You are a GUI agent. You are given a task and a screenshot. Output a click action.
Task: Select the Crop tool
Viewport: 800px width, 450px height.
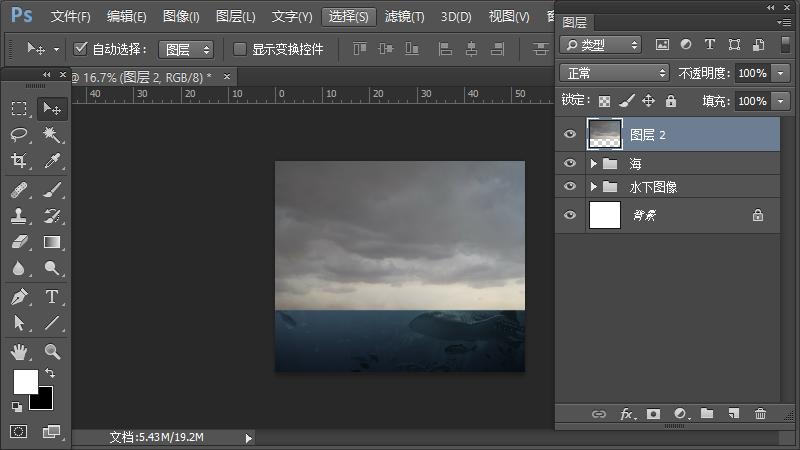click(19, 161)
